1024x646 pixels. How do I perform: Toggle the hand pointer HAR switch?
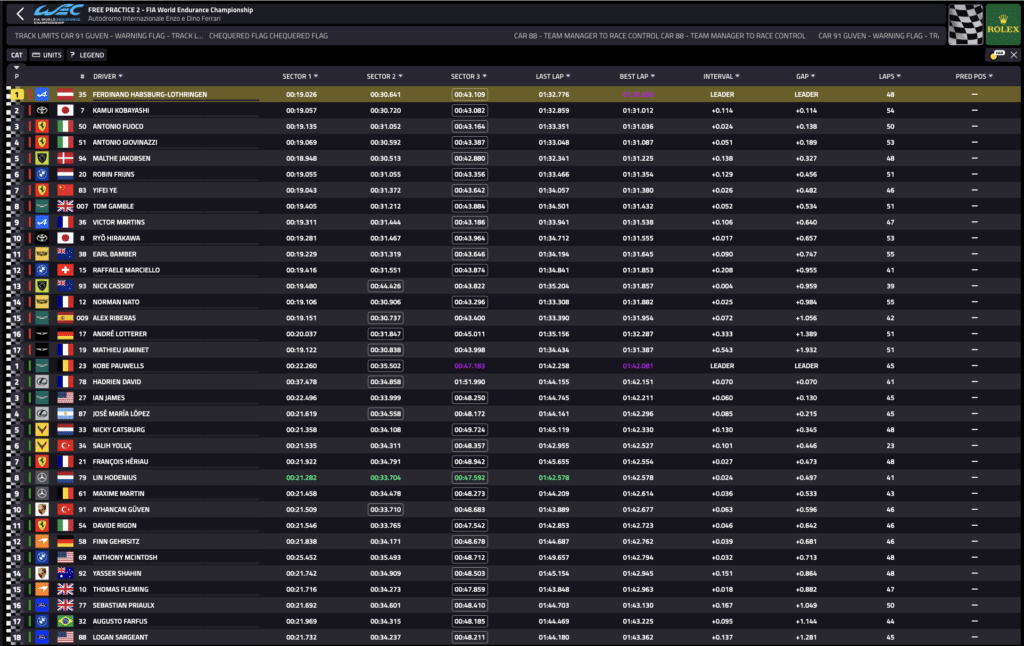tap(992, 55)
